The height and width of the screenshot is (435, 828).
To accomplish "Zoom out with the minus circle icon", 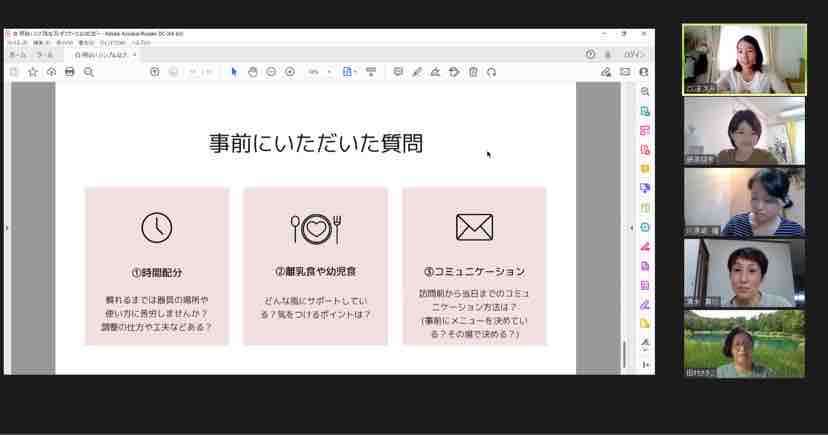I will click(271, 72).
